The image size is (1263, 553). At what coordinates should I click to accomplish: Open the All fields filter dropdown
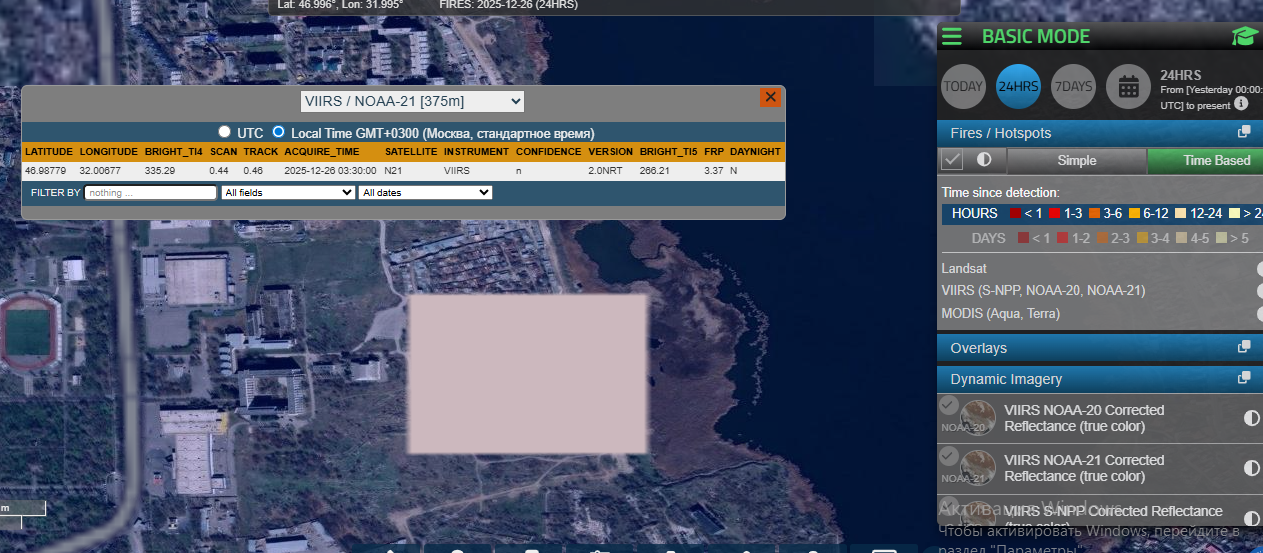[287, 192]
